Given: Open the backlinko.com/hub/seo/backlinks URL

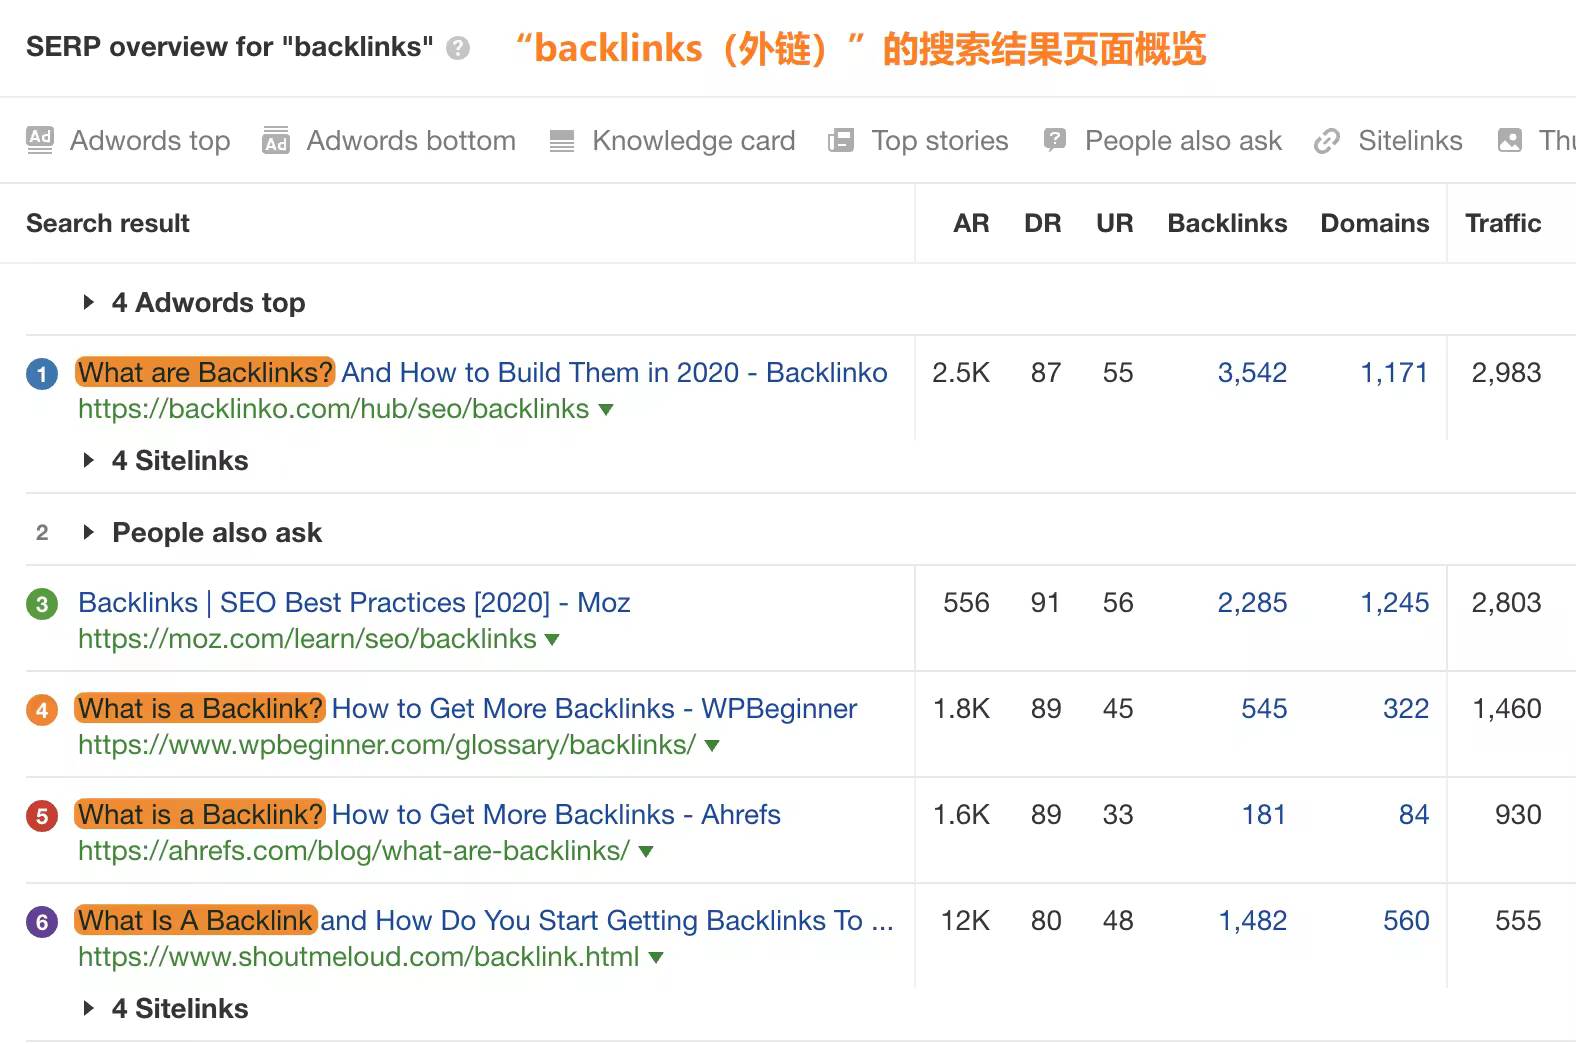Looking at the screenshot, I should coord(333,409).
